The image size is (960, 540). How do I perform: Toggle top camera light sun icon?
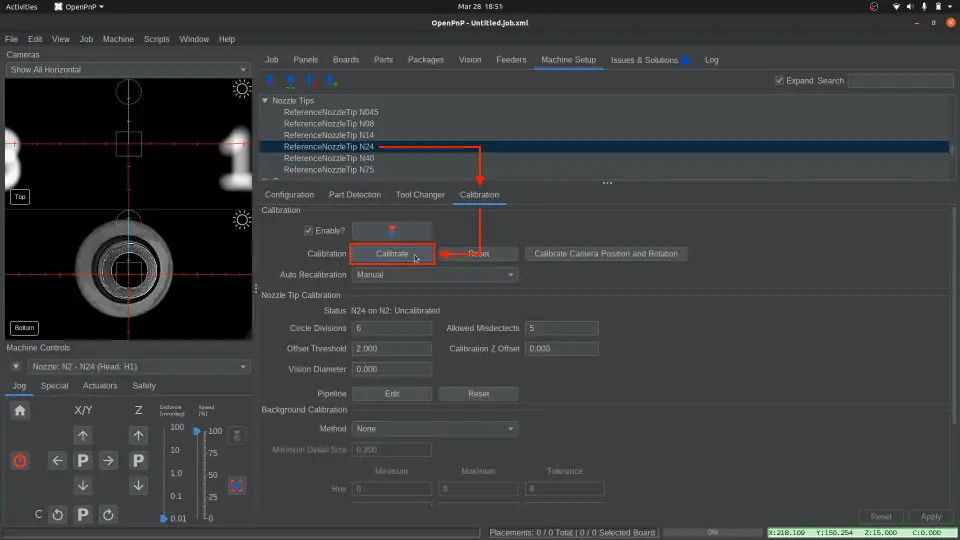(241, 89)
